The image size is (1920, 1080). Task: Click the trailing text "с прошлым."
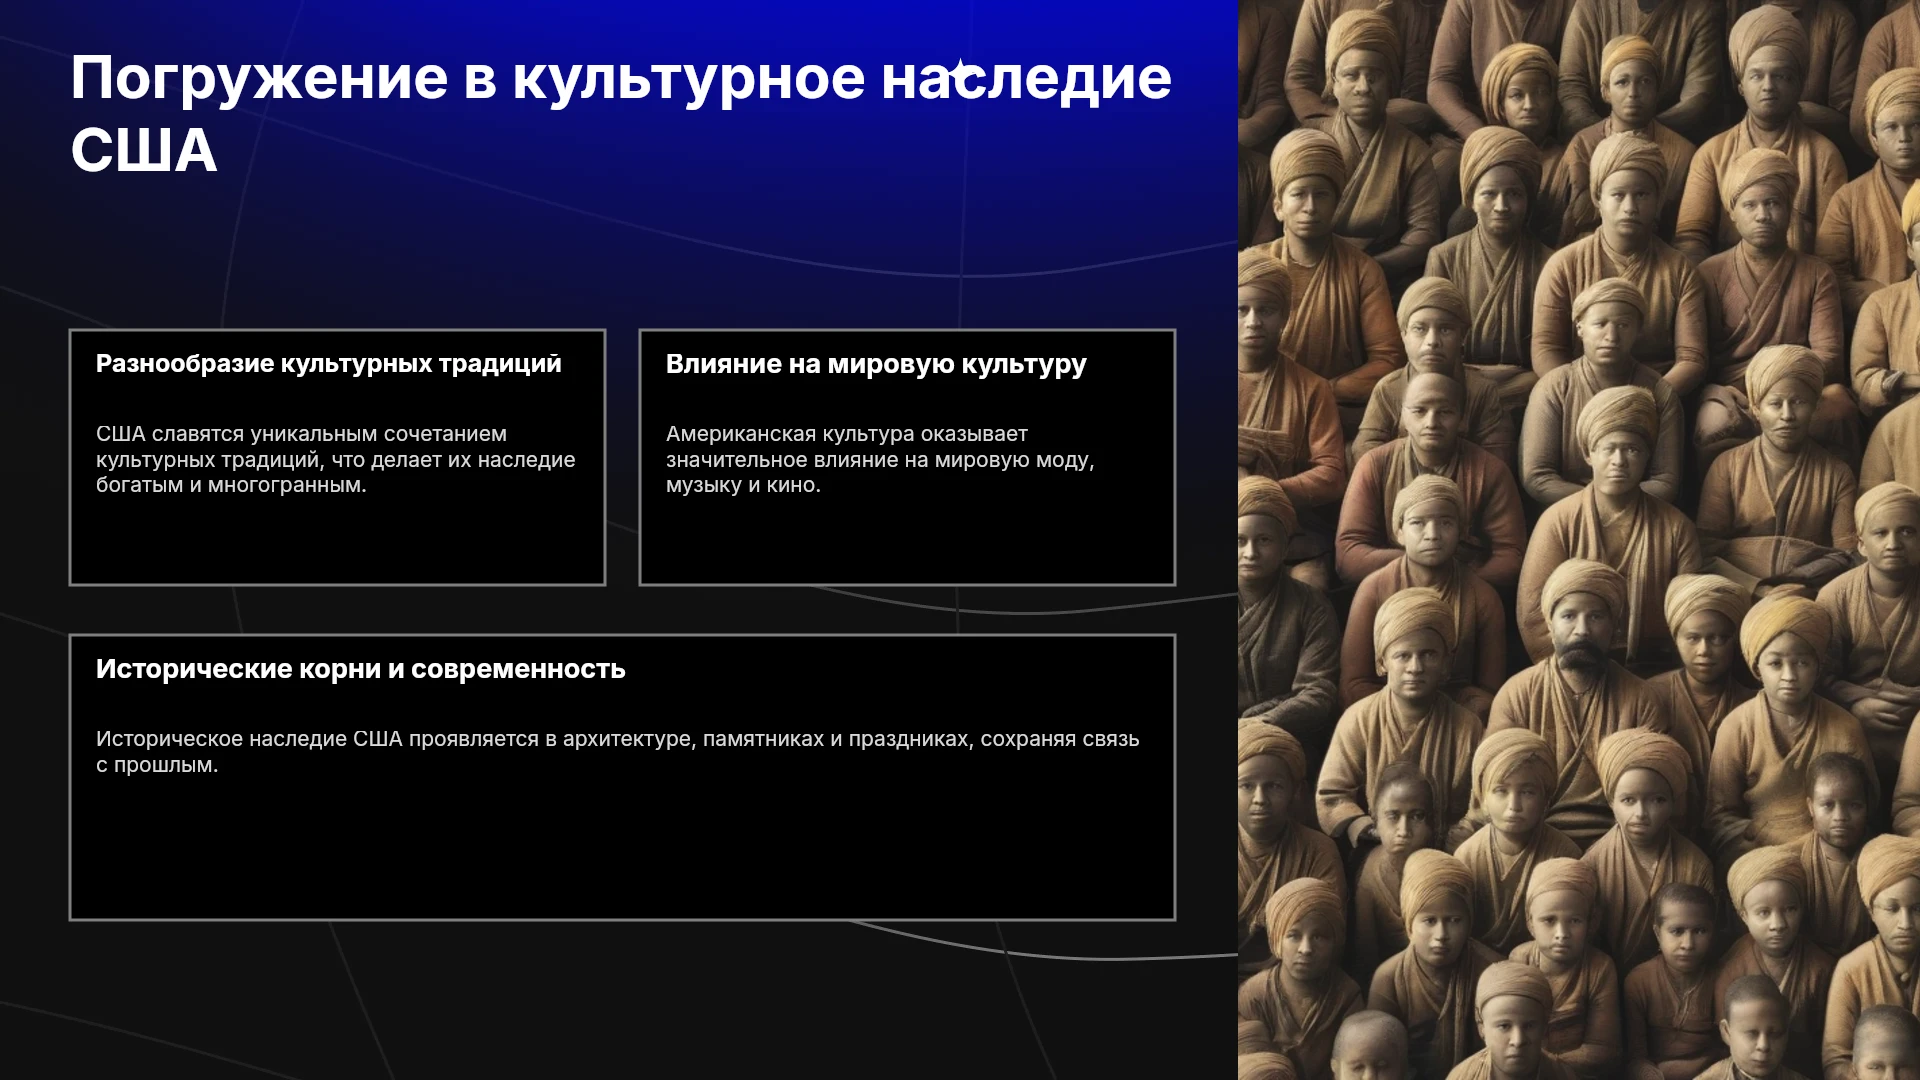(x=157, y=766)
